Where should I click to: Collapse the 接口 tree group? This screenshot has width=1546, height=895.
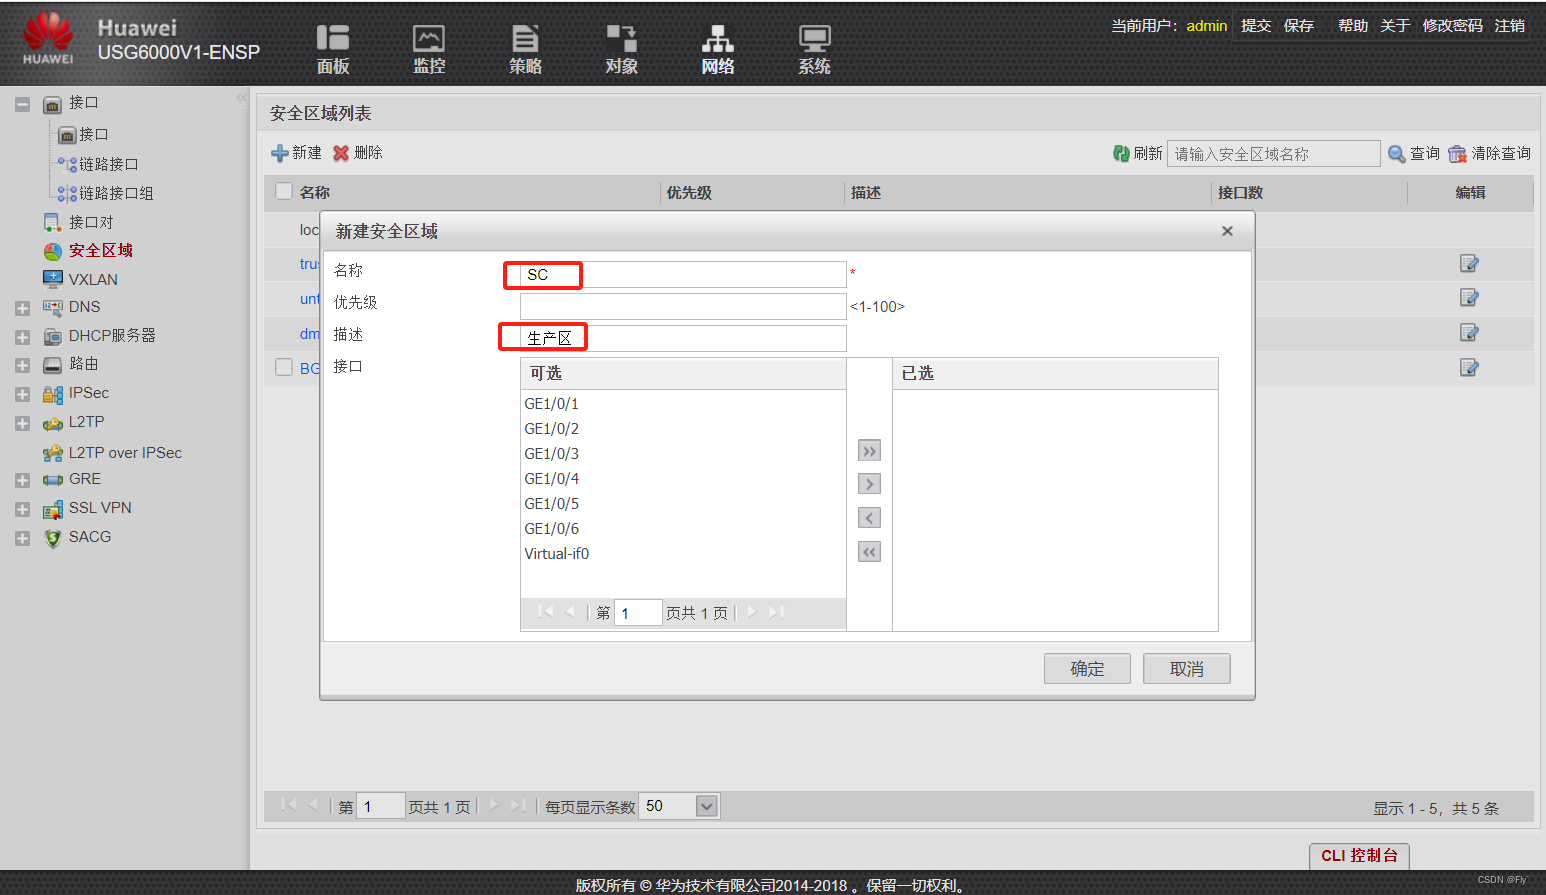(x=22, y=104)
